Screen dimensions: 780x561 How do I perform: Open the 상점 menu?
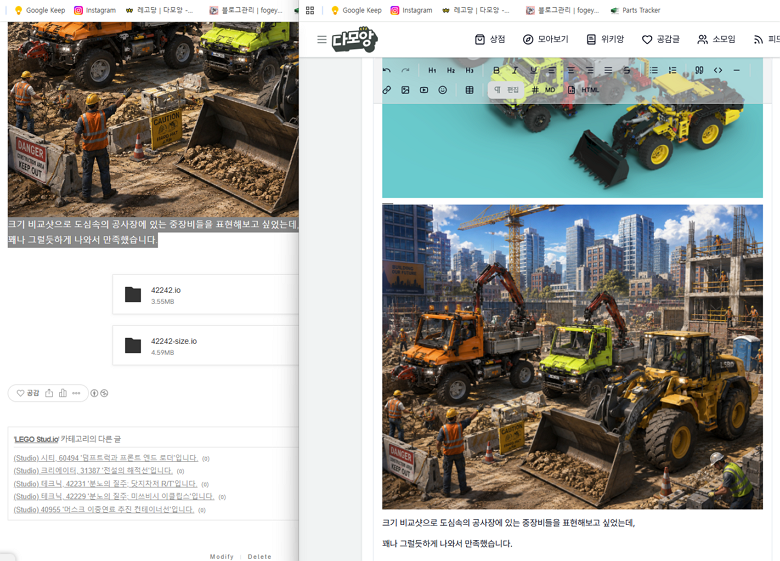(x=490, y=39)
